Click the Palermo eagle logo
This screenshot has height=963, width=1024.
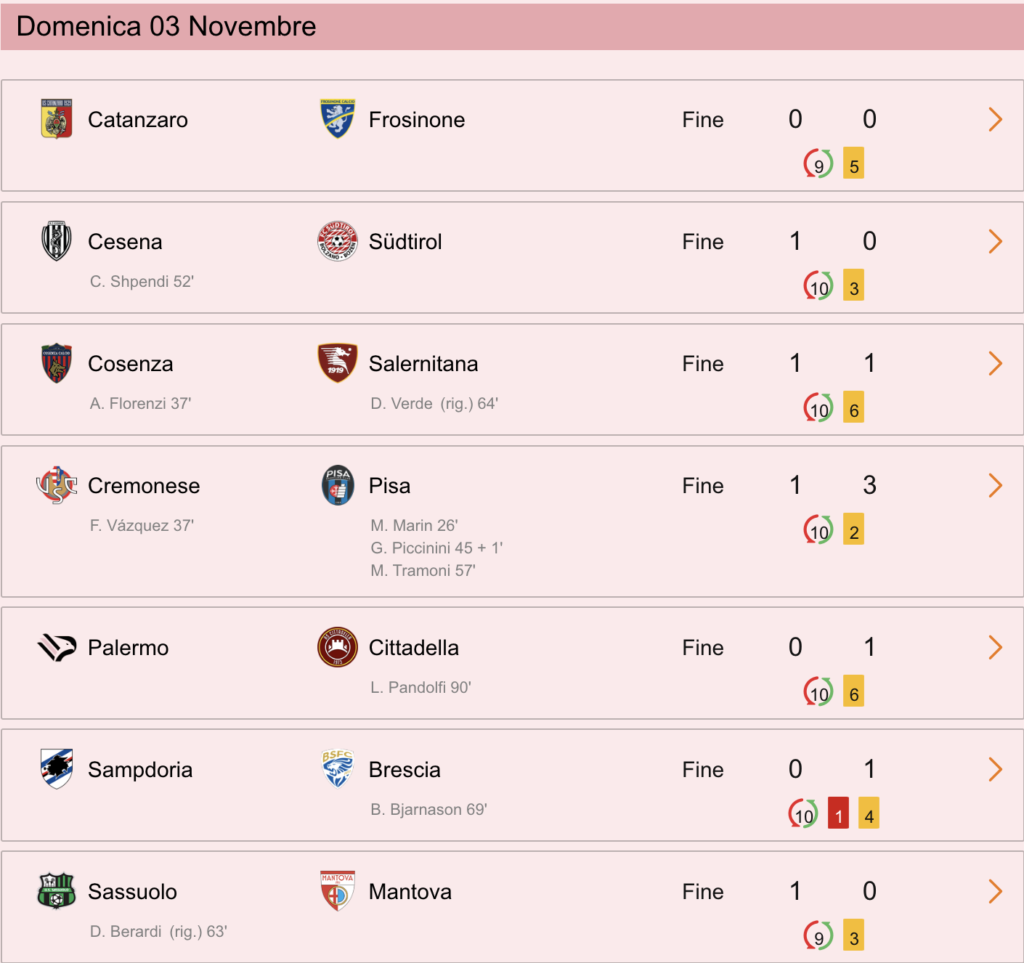tap(57, 647)
